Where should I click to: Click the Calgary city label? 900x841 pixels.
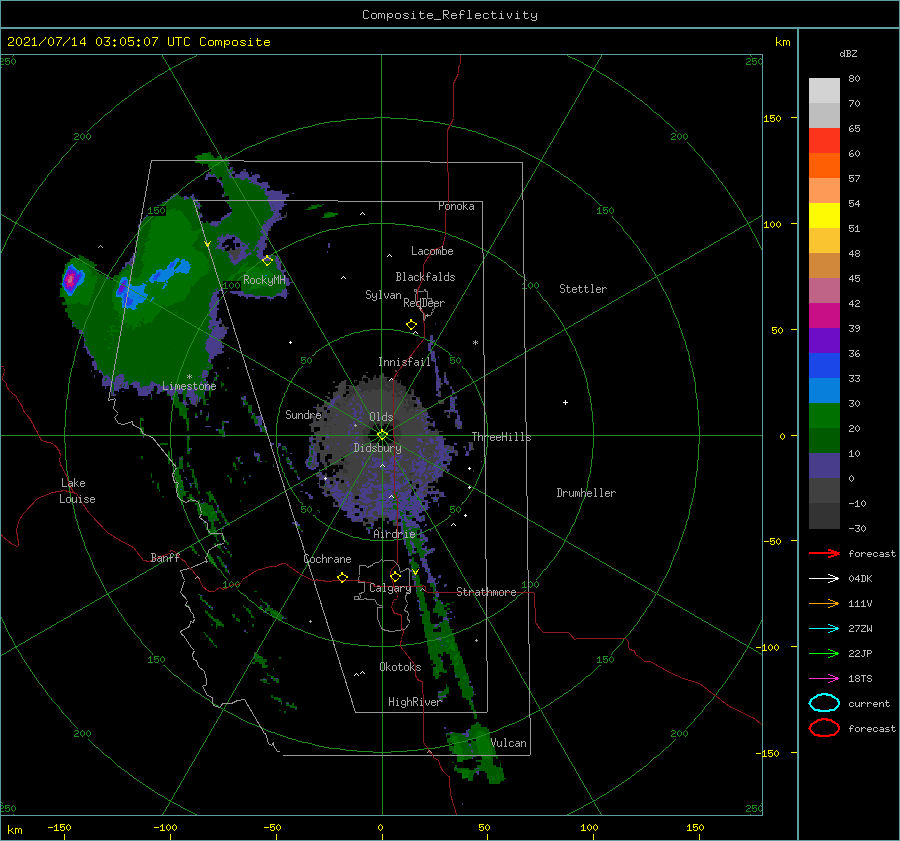(390, 588)
